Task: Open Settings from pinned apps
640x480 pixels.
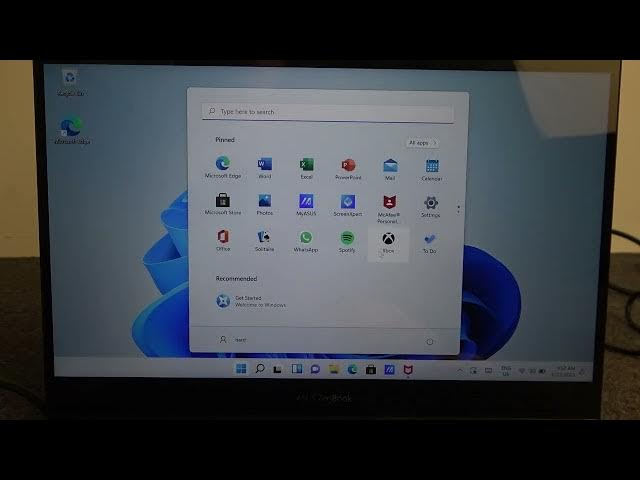Action: [x=431, y=207]
